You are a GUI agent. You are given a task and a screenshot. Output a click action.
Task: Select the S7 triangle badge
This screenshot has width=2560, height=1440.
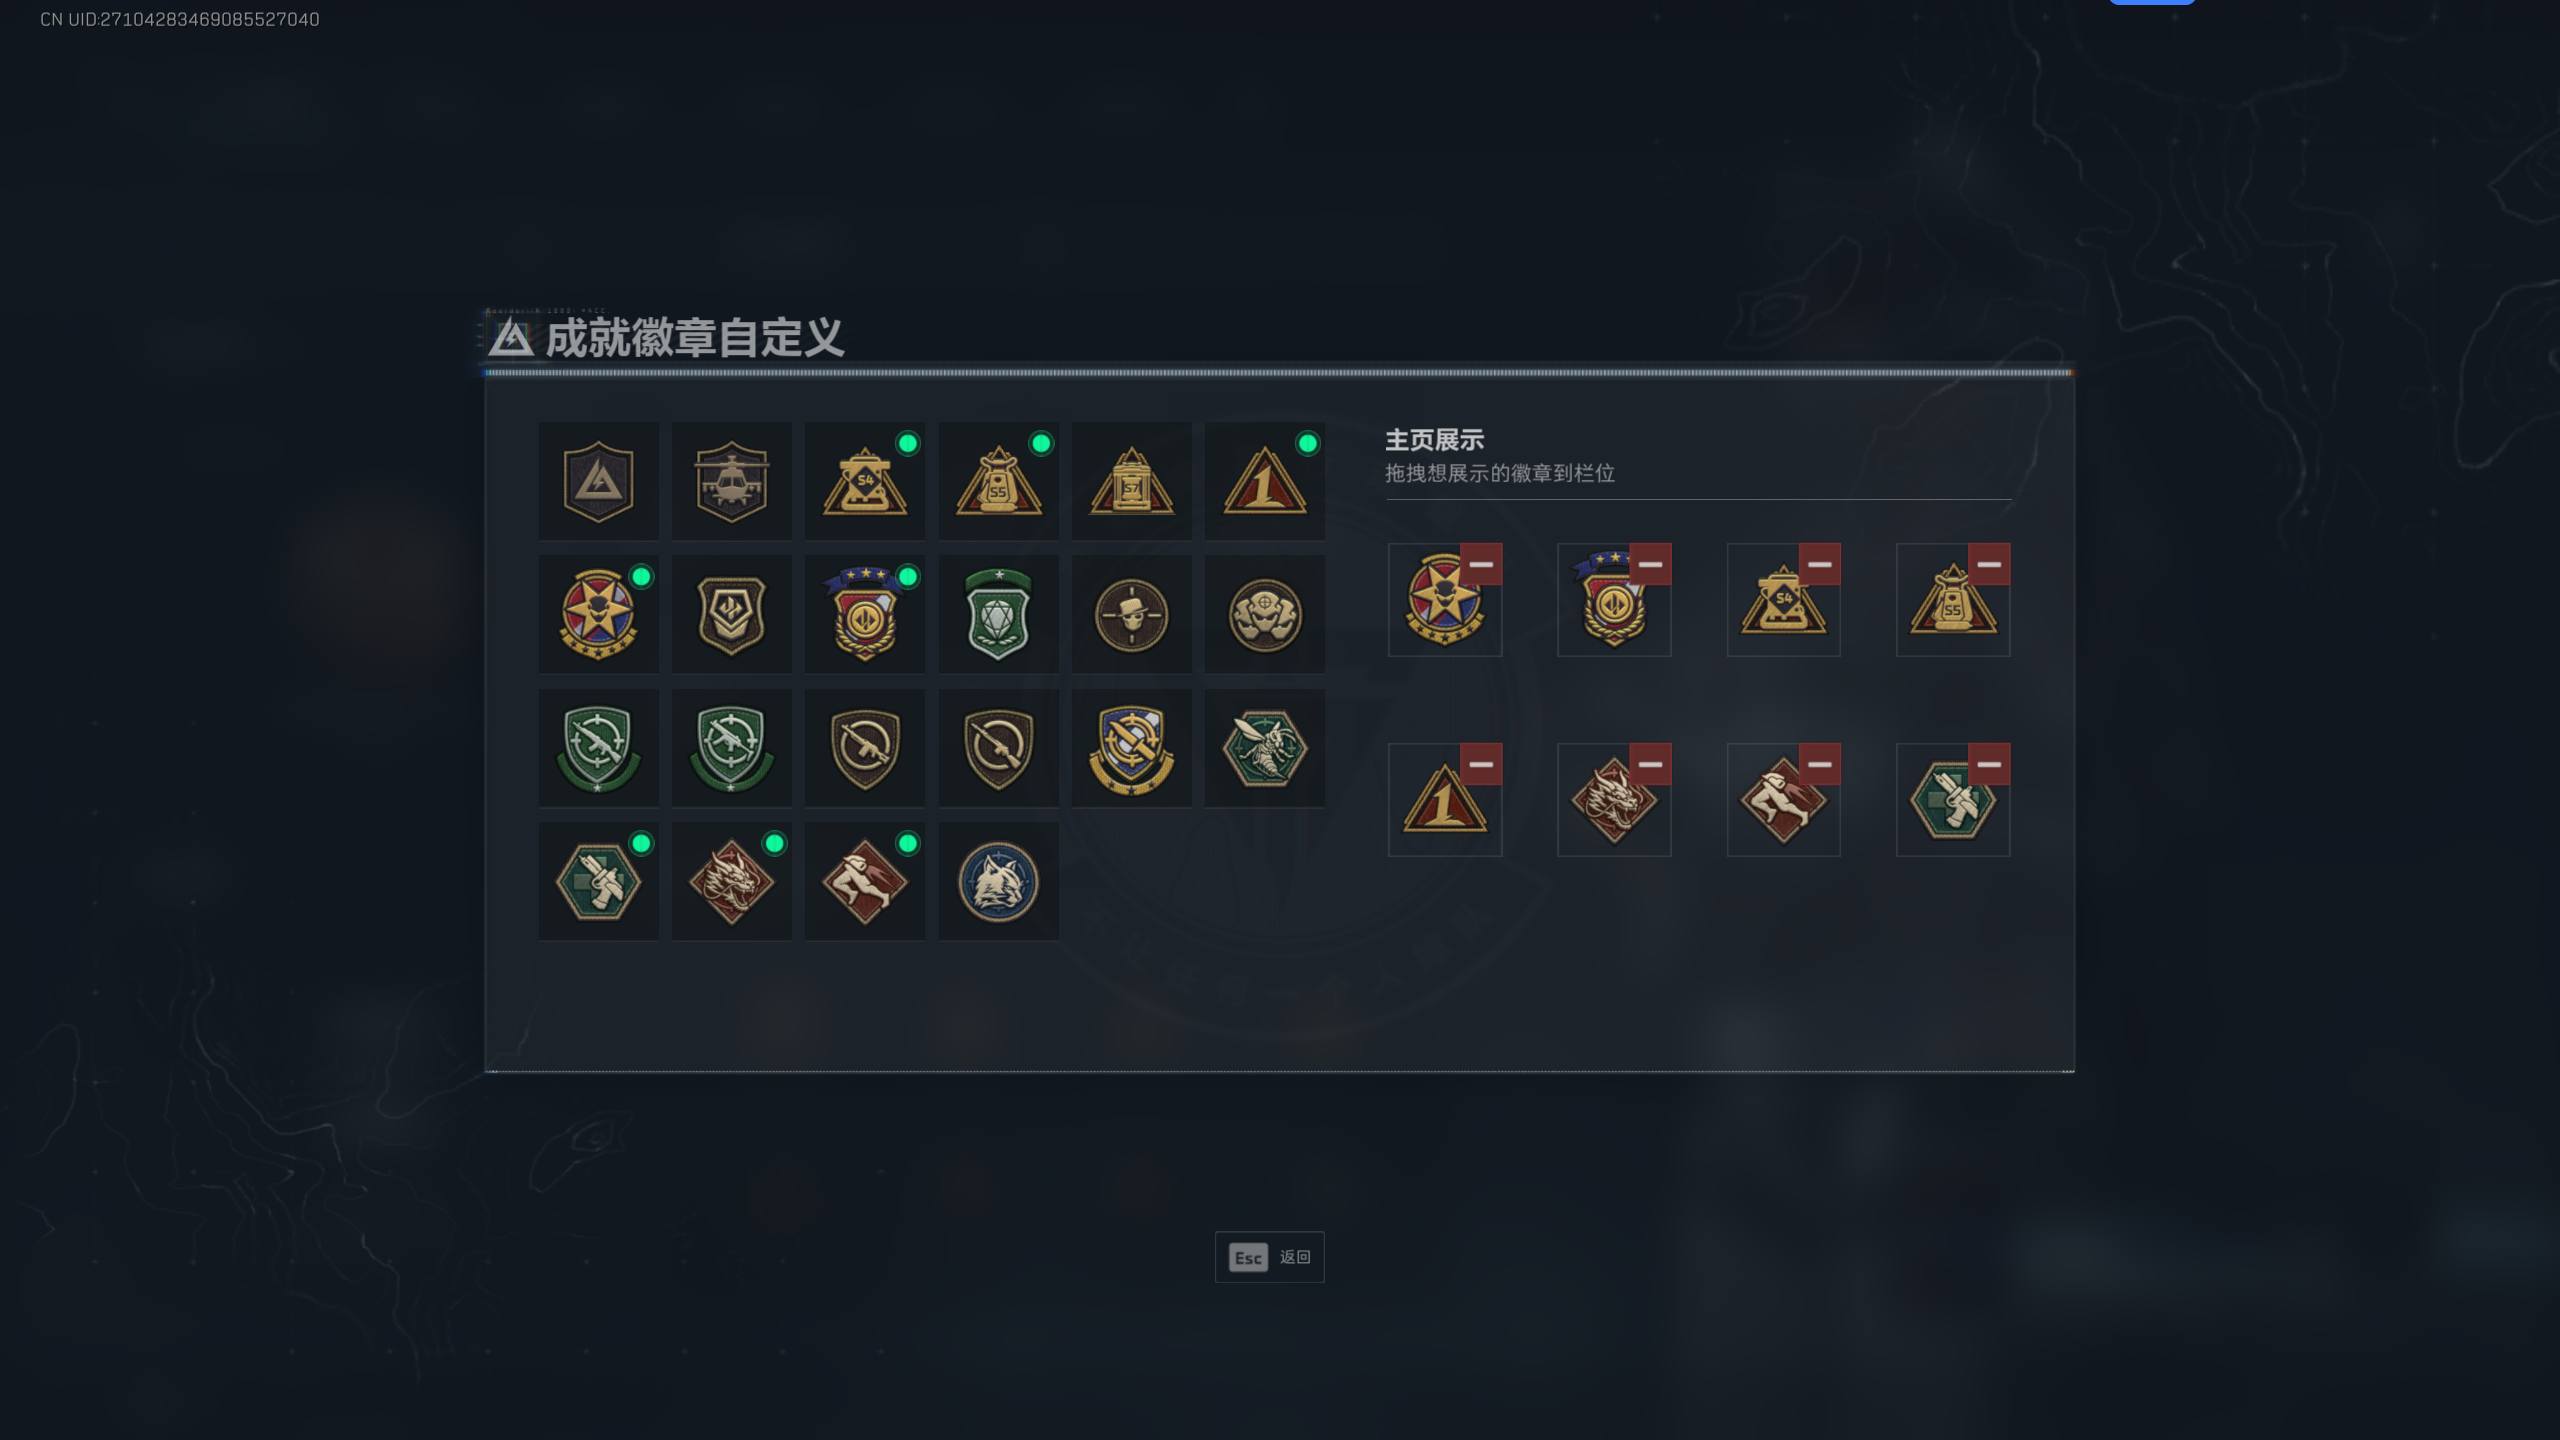pos(1131,481)
